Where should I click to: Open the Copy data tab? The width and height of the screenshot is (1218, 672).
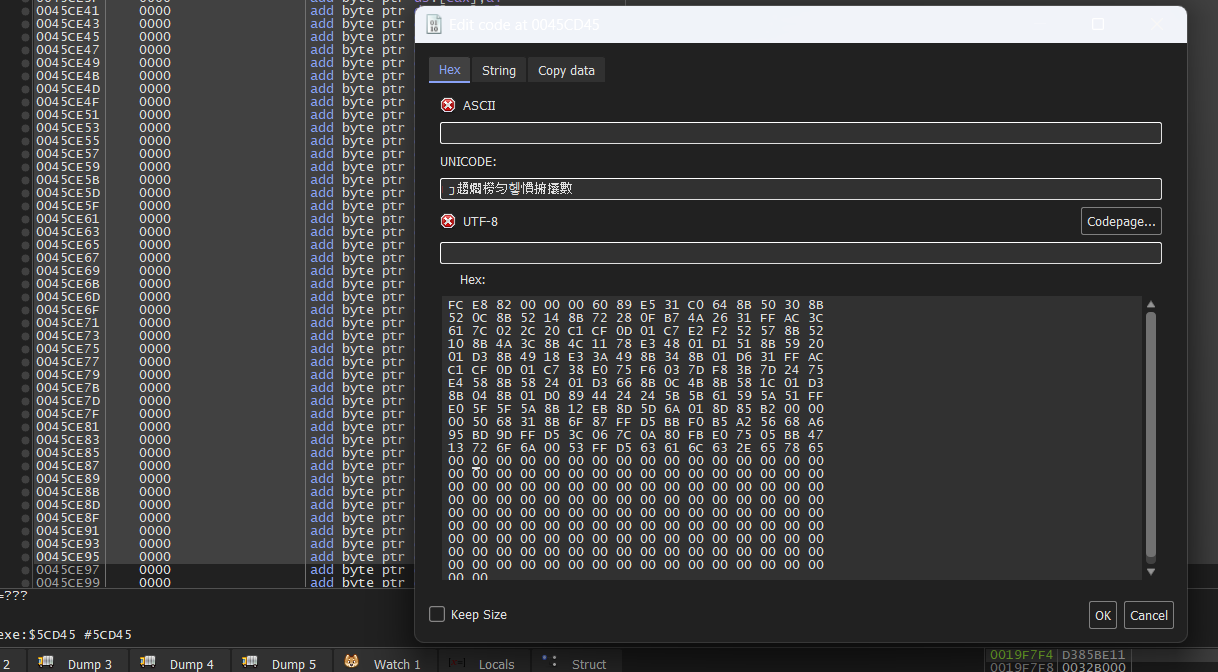pos(566,70)
